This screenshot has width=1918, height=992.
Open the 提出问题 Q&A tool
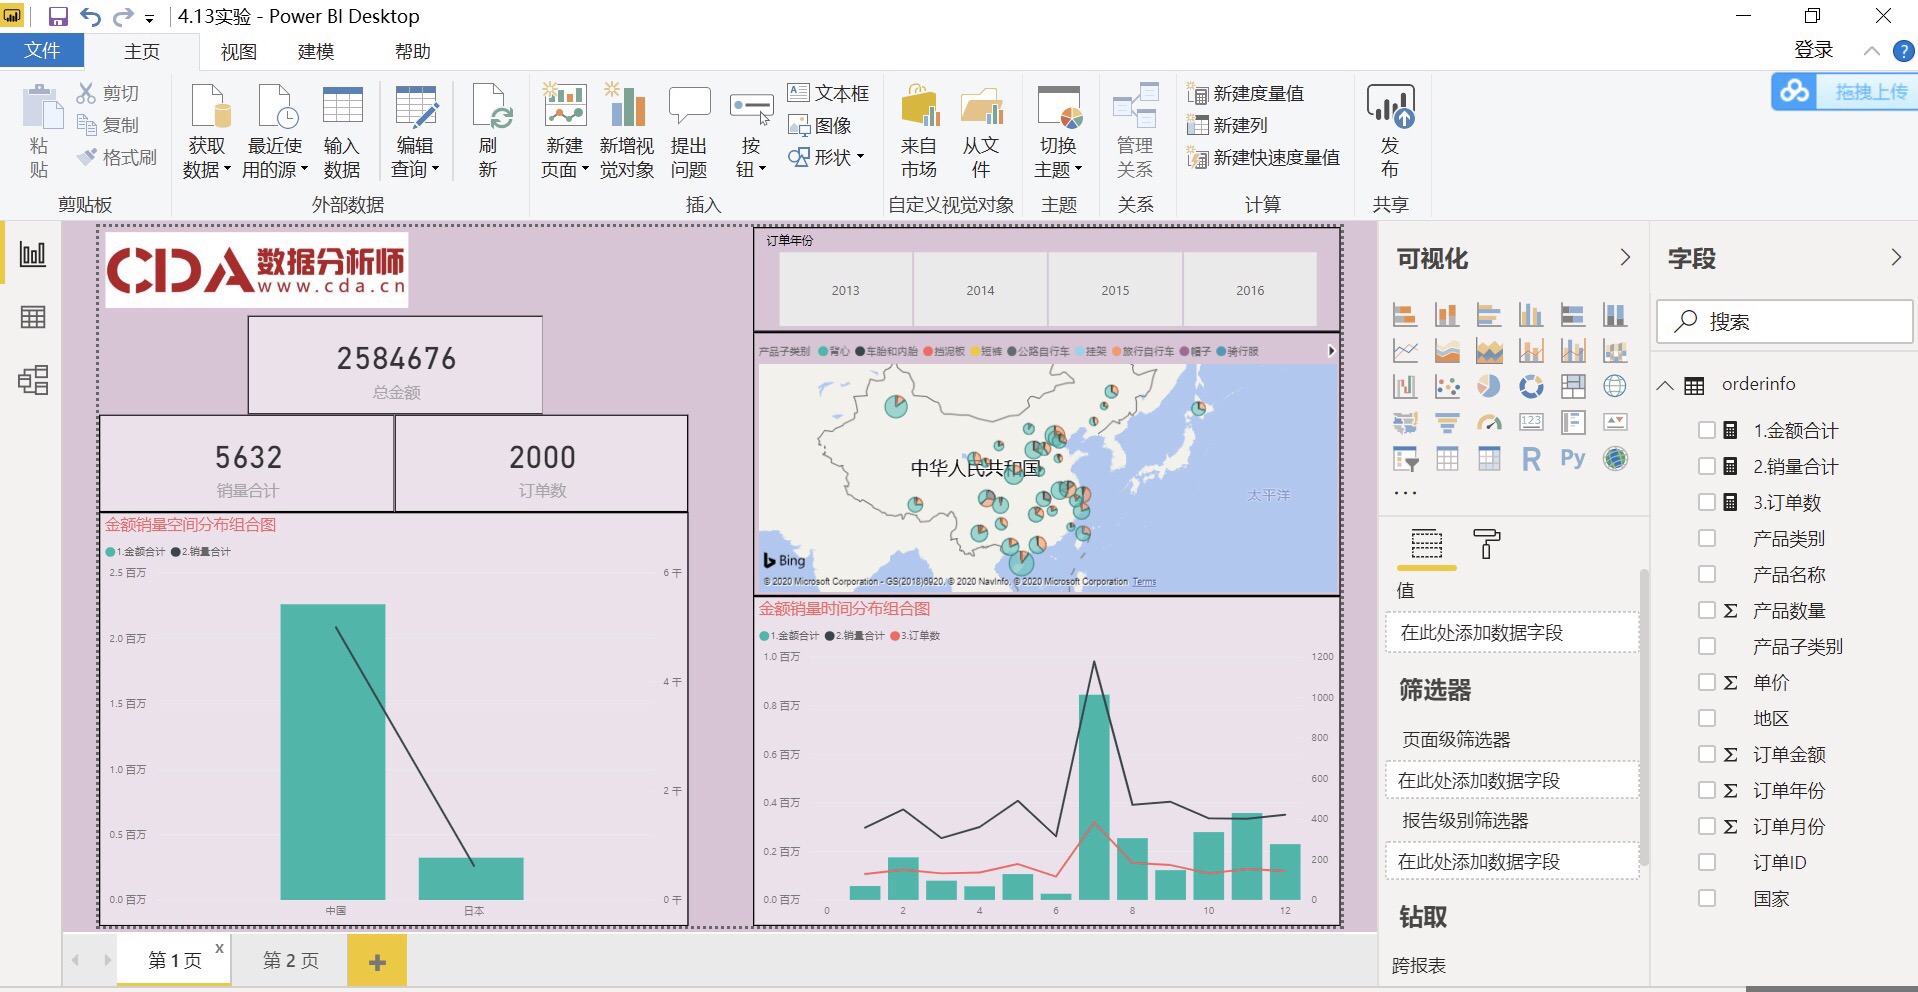point(689,132)
